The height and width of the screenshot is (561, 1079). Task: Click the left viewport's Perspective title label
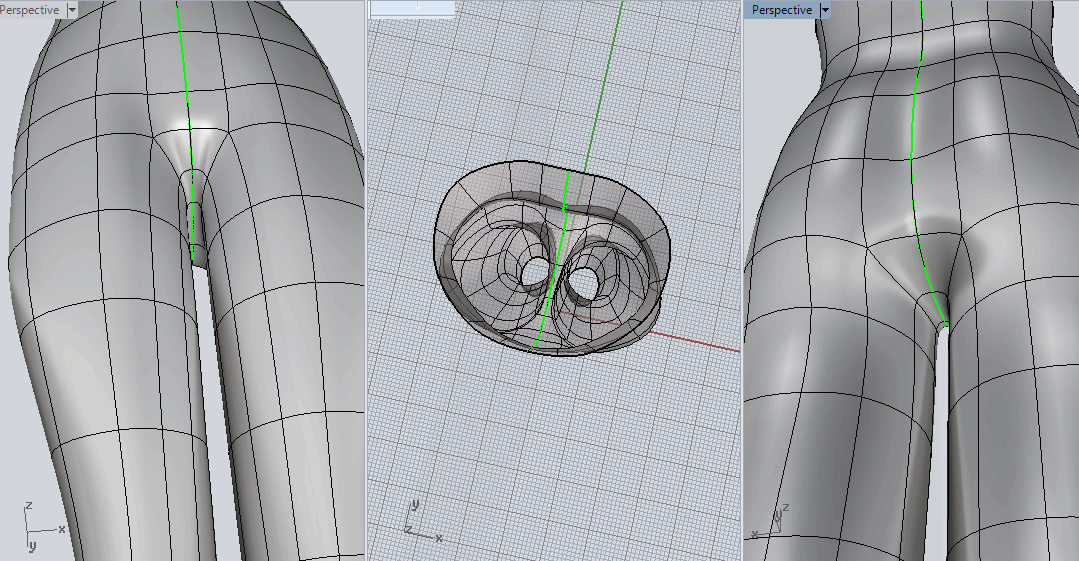[x=29, y=9]
